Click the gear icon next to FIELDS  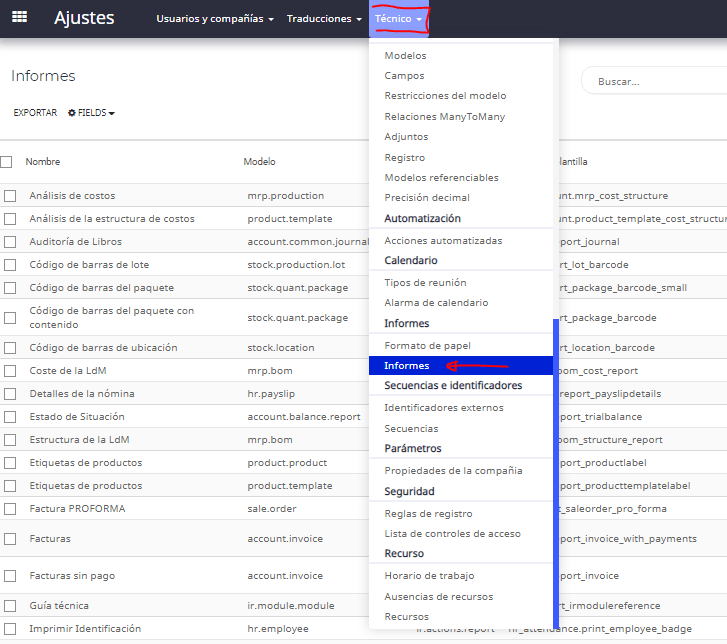click(x=71, y=113)
